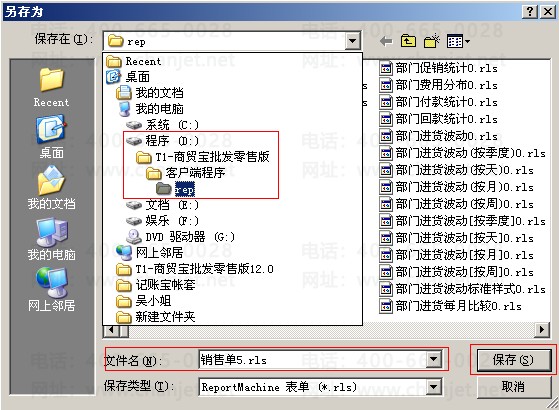This screenshot has width=559, height=410.
Task: Select 程序 (D:) drive in location list
Action: click(163, 141)
